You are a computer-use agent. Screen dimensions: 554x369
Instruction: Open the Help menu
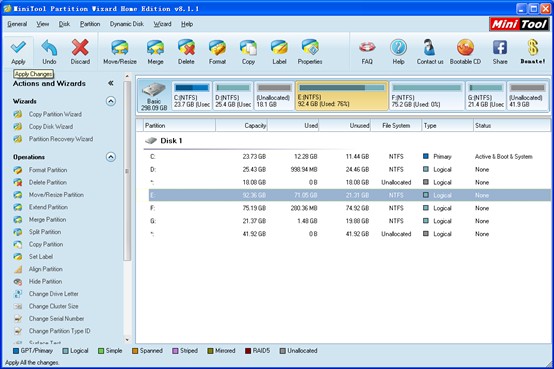[187, 24]
